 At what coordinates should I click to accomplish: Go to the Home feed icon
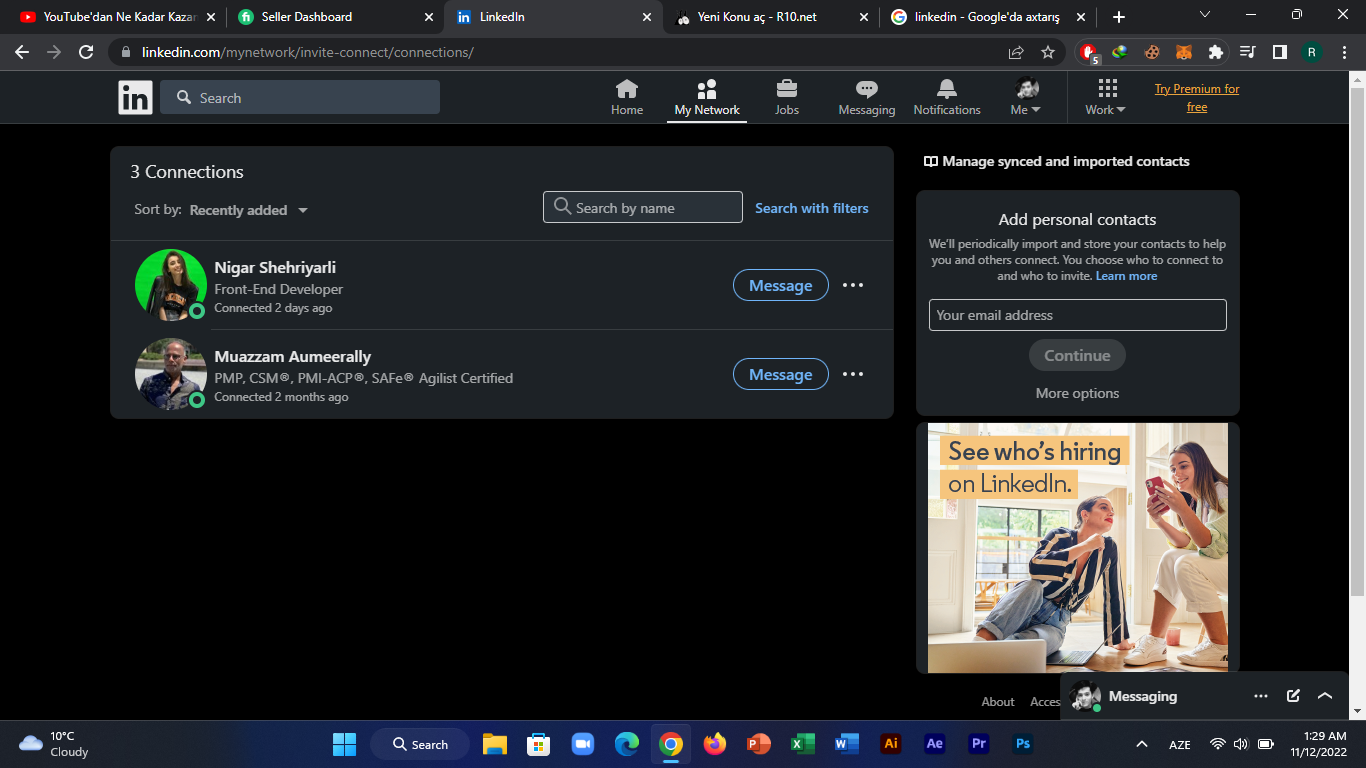coord(627,89)
